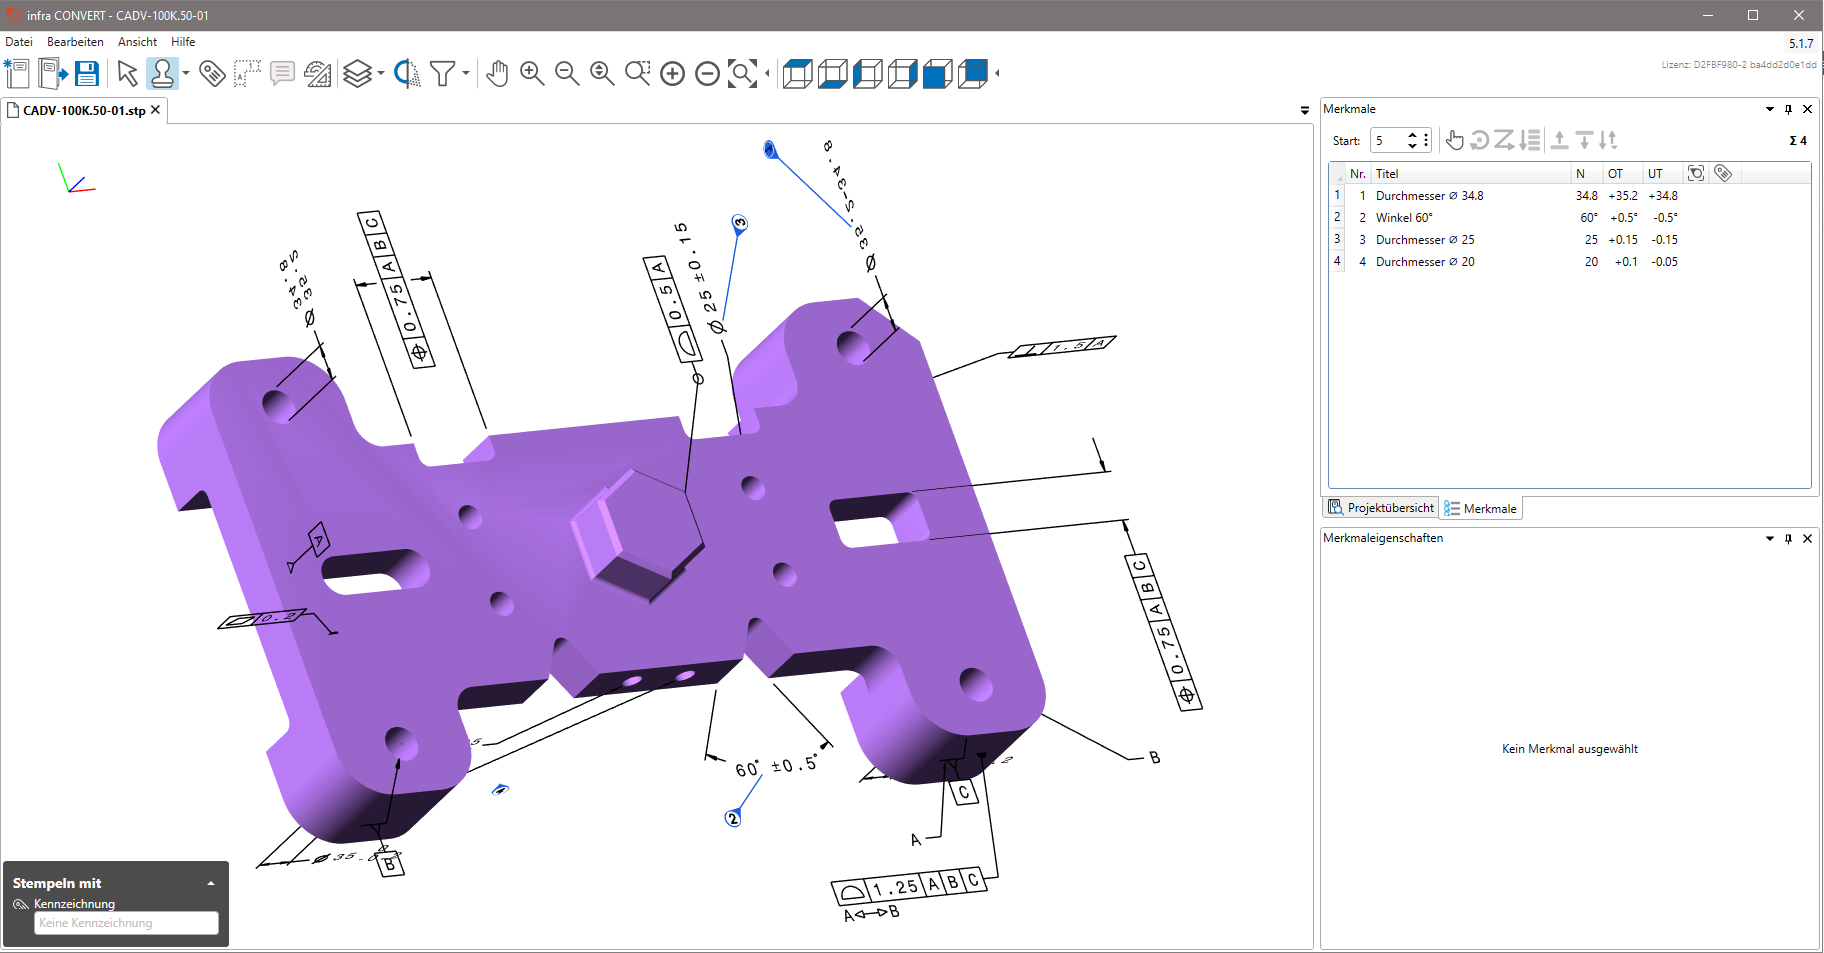Pin the Merkmale panel

(1789, 109)
